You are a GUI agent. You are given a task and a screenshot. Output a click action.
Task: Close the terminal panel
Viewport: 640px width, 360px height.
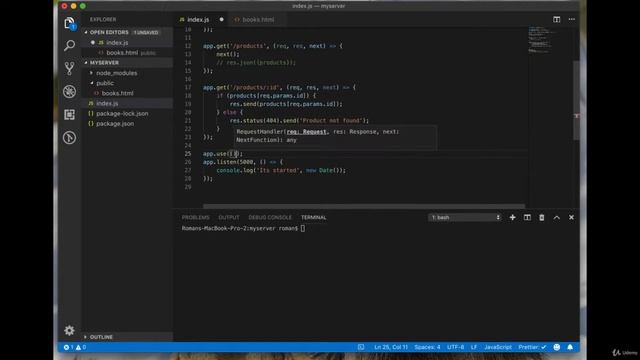(x=571, y=218)
